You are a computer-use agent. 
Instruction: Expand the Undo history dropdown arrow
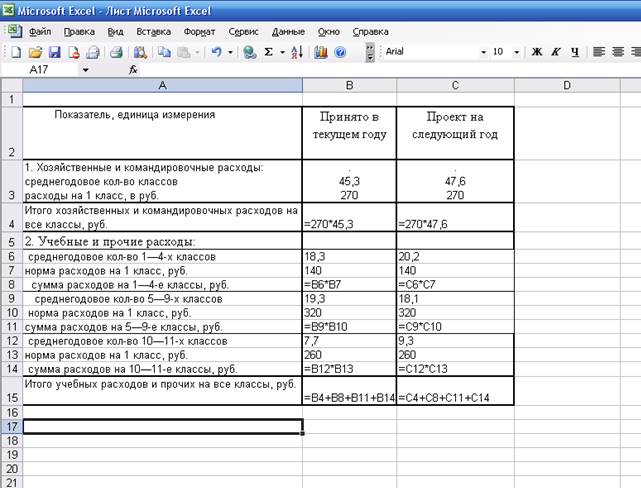point(230,52)
